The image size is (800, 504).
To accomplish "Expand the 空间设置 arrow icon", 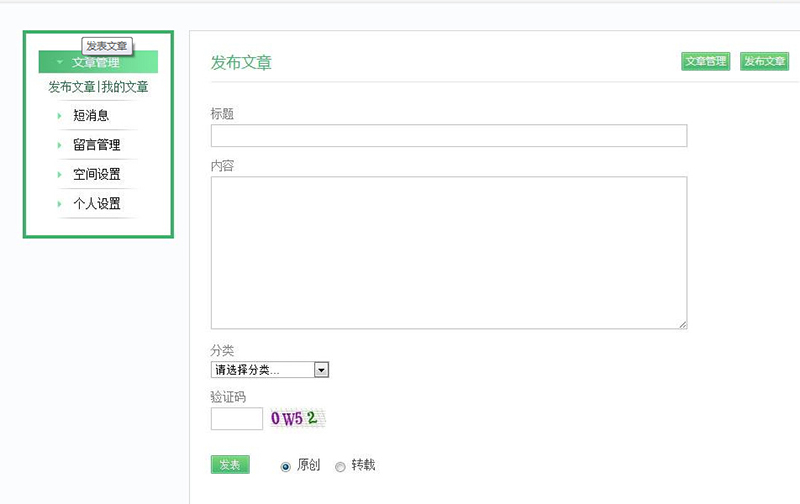I will point(59,174).
